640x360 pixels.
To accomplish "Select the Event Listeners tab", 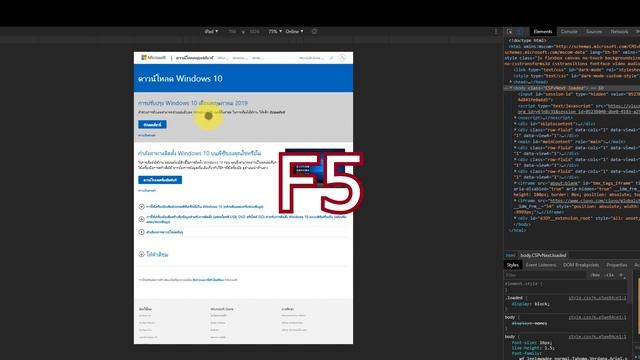I will (541, 265).
